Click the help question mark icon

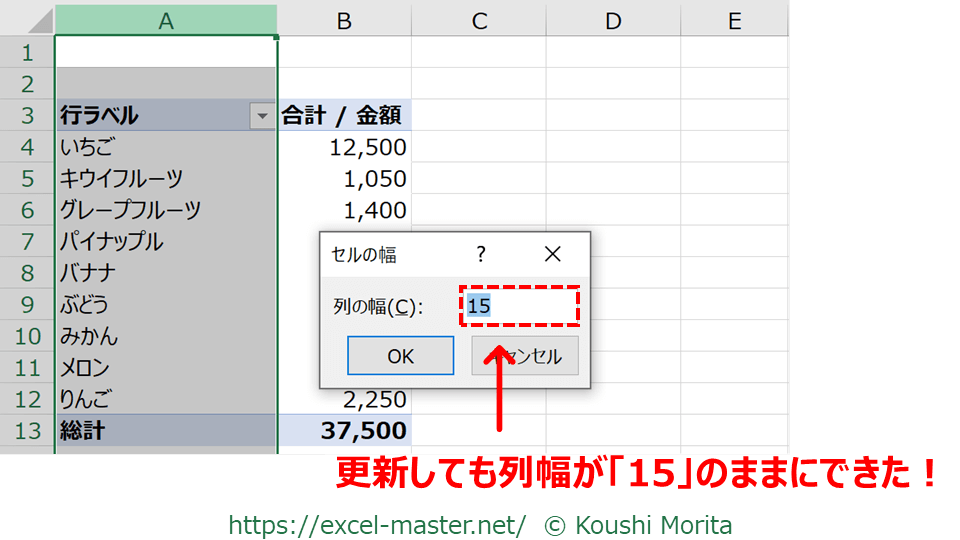point(481,254)
